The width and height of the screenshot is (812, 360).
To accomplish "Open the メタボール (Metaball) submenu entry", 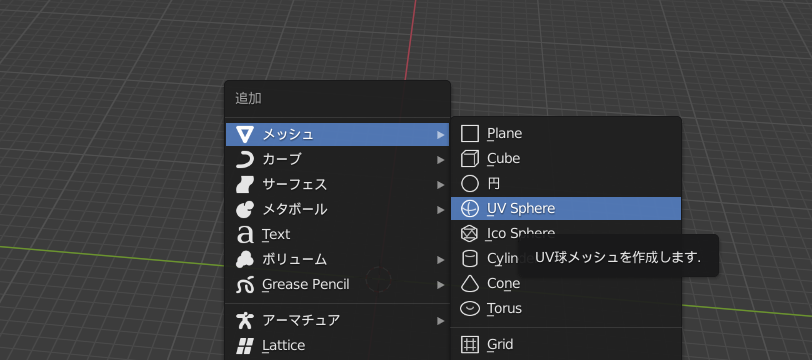I will [x=338, y=209].
